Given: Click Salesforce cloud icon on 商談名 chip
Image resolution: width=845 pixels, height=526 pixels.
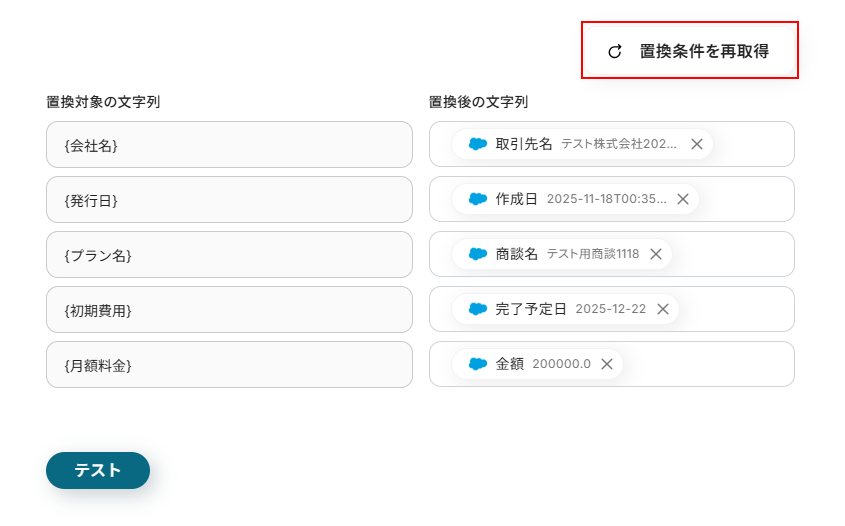Looking at the screenshot, I should pos(478,254).
